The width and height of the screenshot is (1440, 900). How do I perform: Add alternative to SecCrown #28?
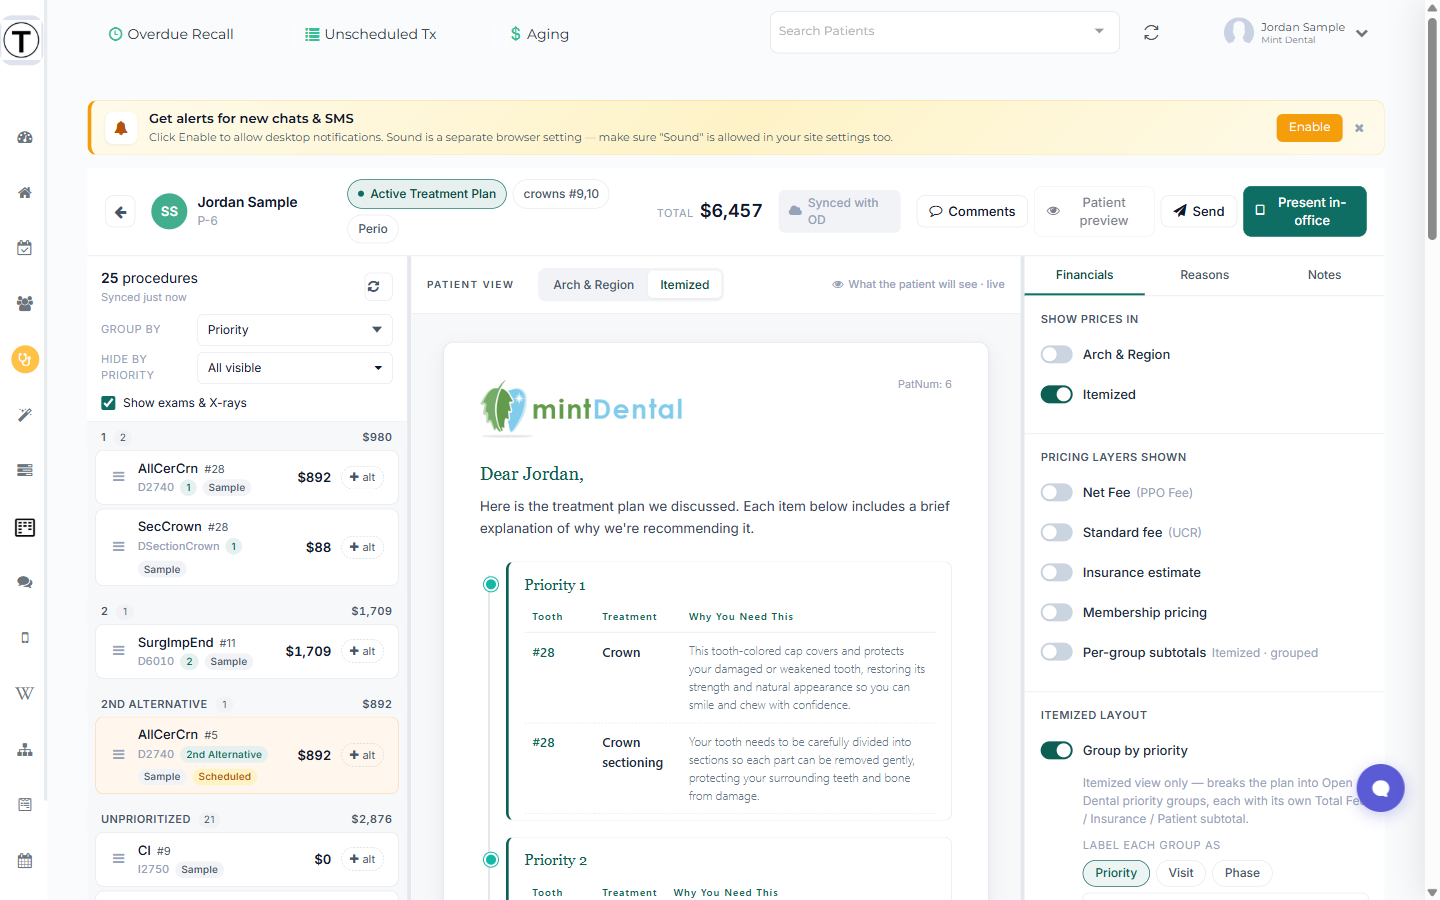(x=362, y=547)
